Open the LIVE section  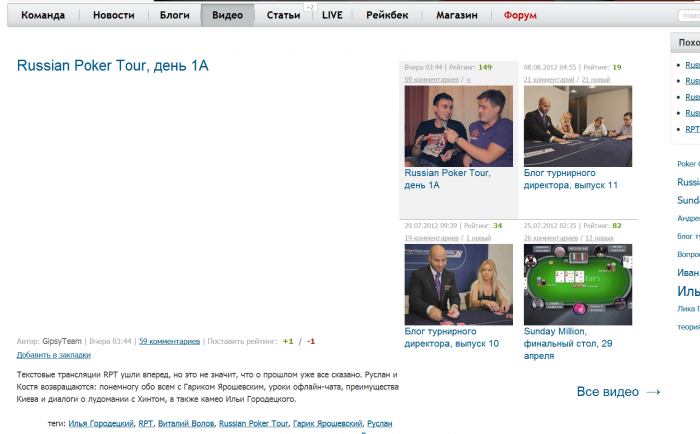pyautogui.click(x=332, y=15)
